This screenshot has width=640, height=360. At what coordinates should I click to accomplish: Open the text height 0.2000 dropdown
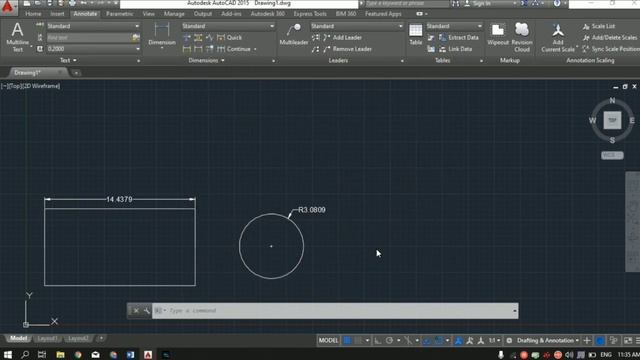[93, 49]
